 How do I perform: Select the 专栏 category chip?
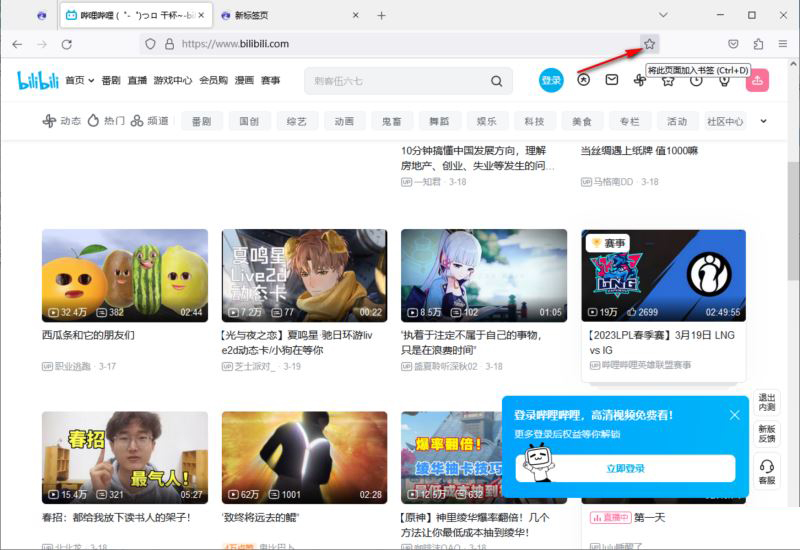coord(630,121)
